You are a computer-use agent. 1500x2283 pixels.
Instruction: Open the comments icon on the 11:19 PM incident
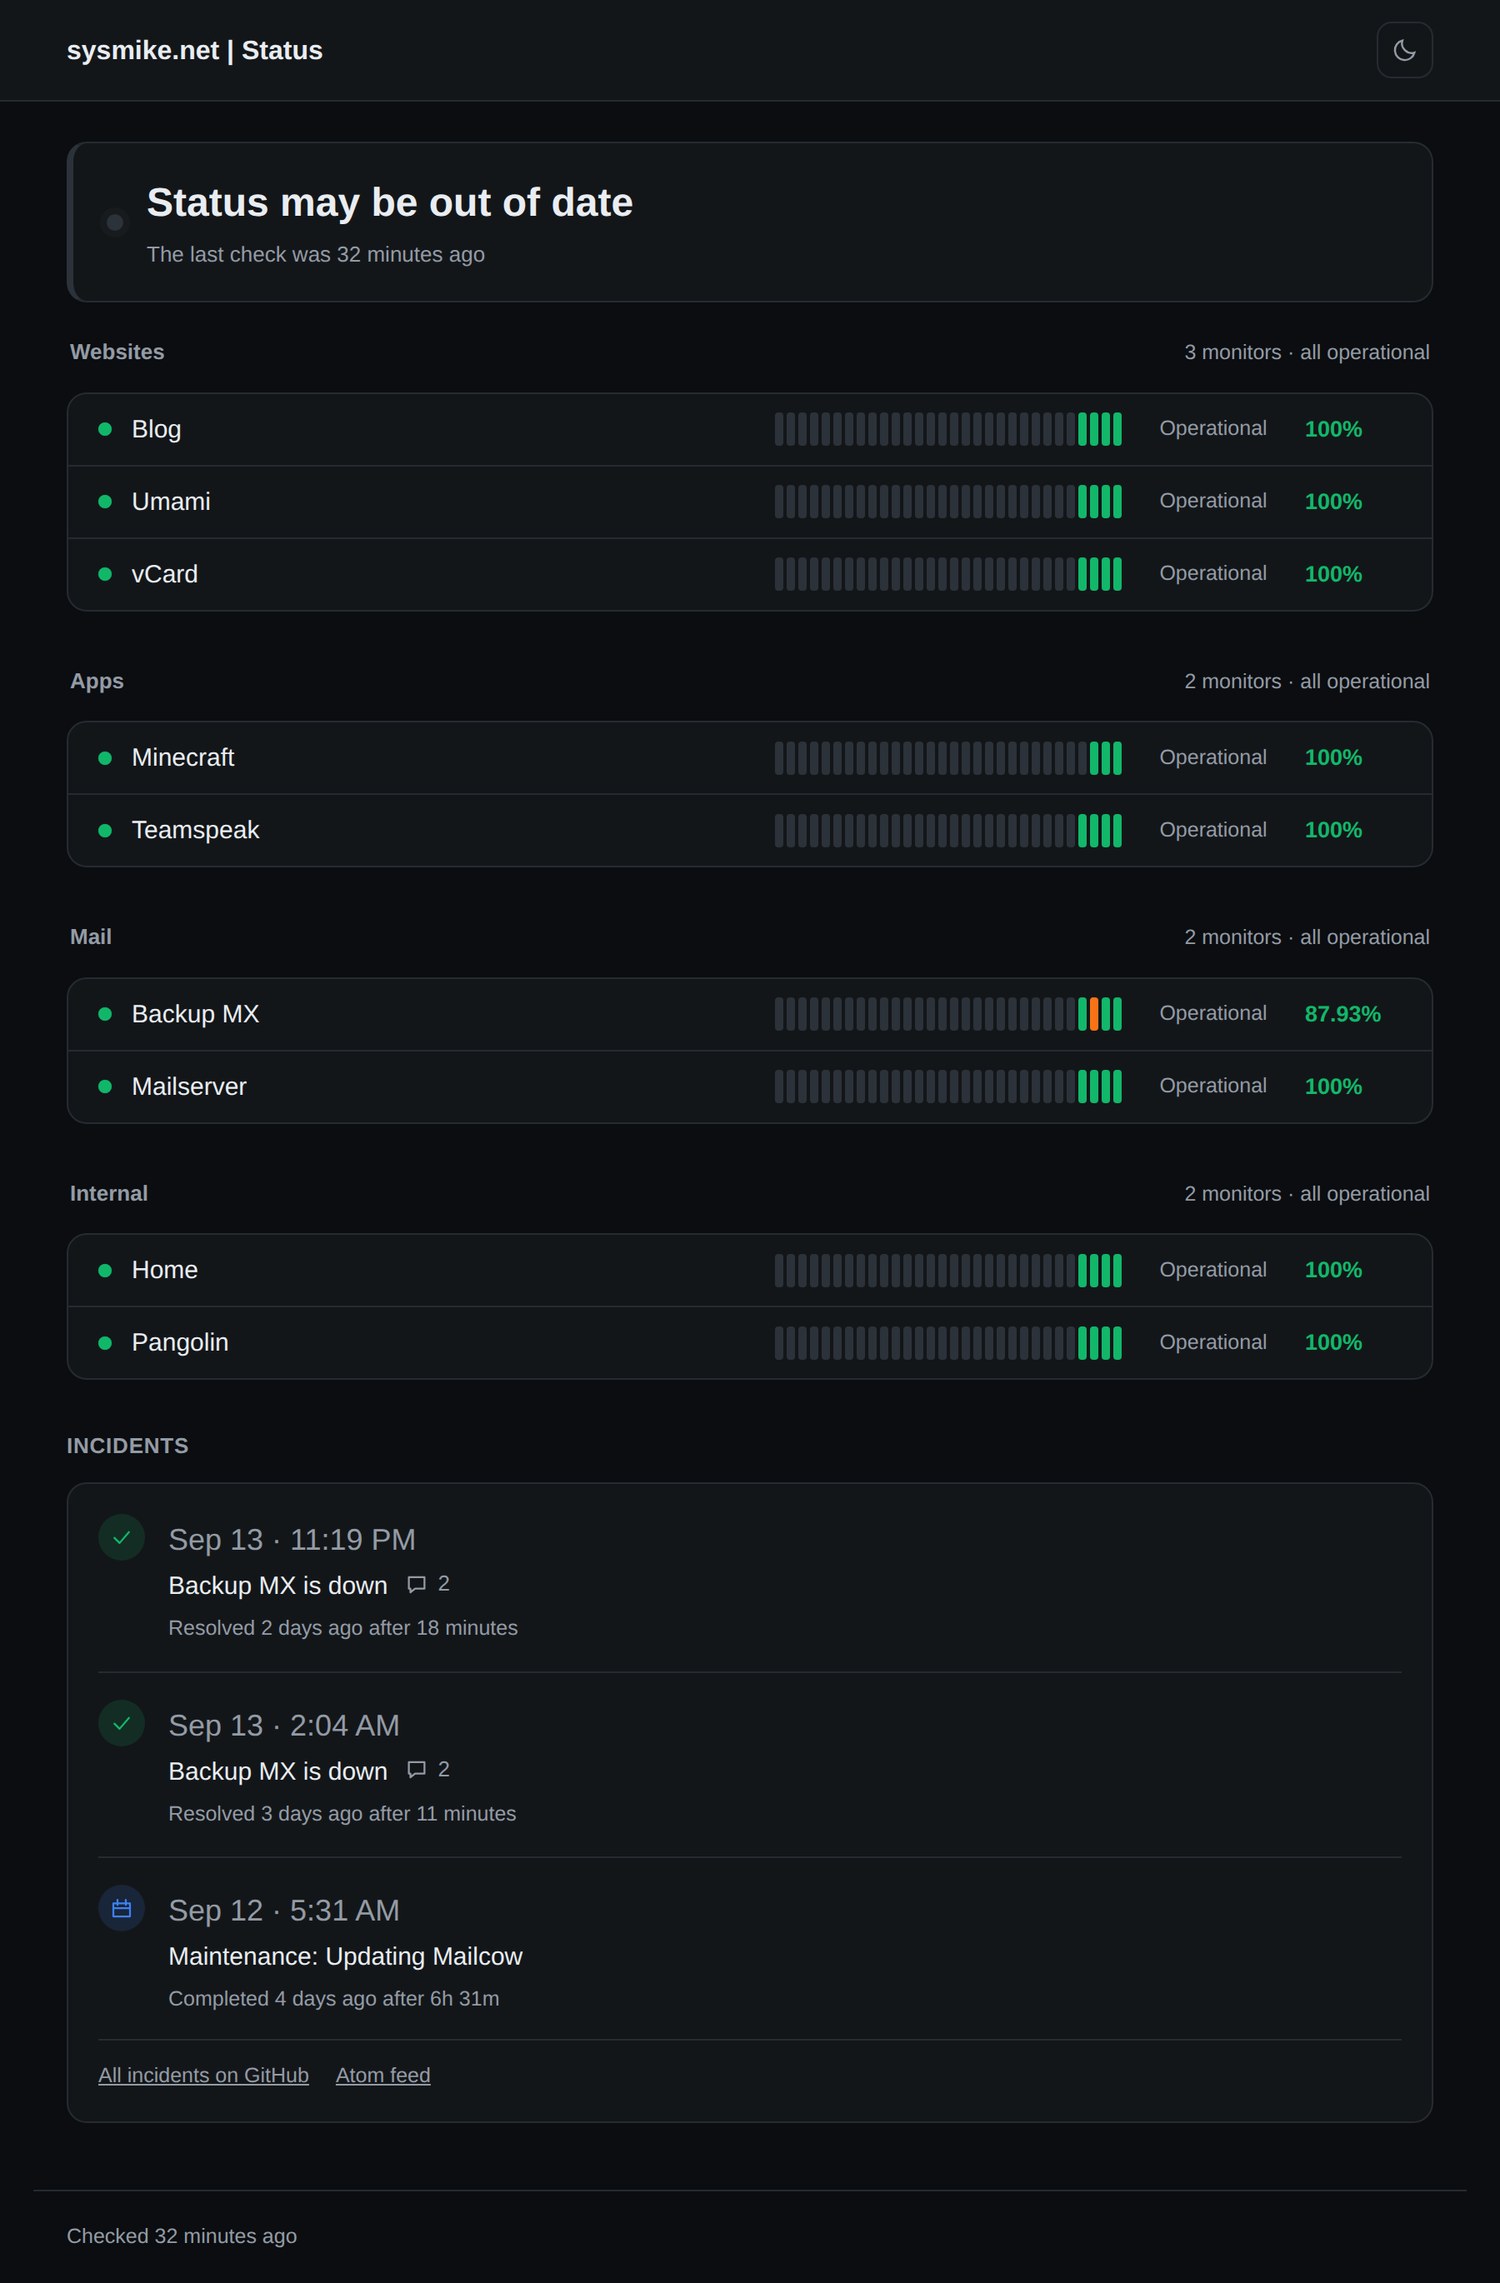(x=417, y=1585)
